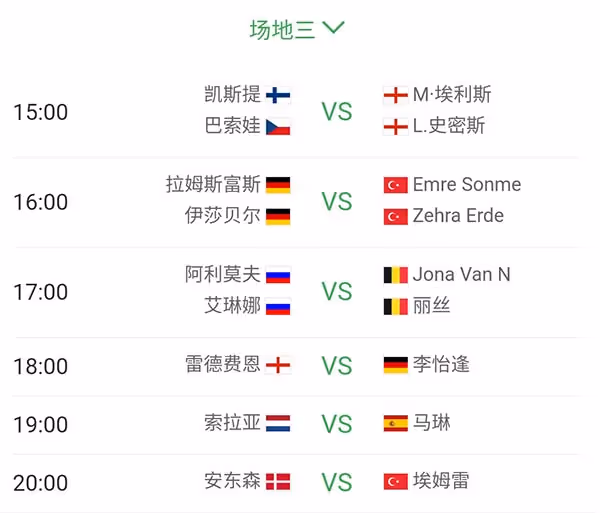Click England flag beside M·埃利斯
The width and height of the screenshot is (600, 513).
point(395,95)
